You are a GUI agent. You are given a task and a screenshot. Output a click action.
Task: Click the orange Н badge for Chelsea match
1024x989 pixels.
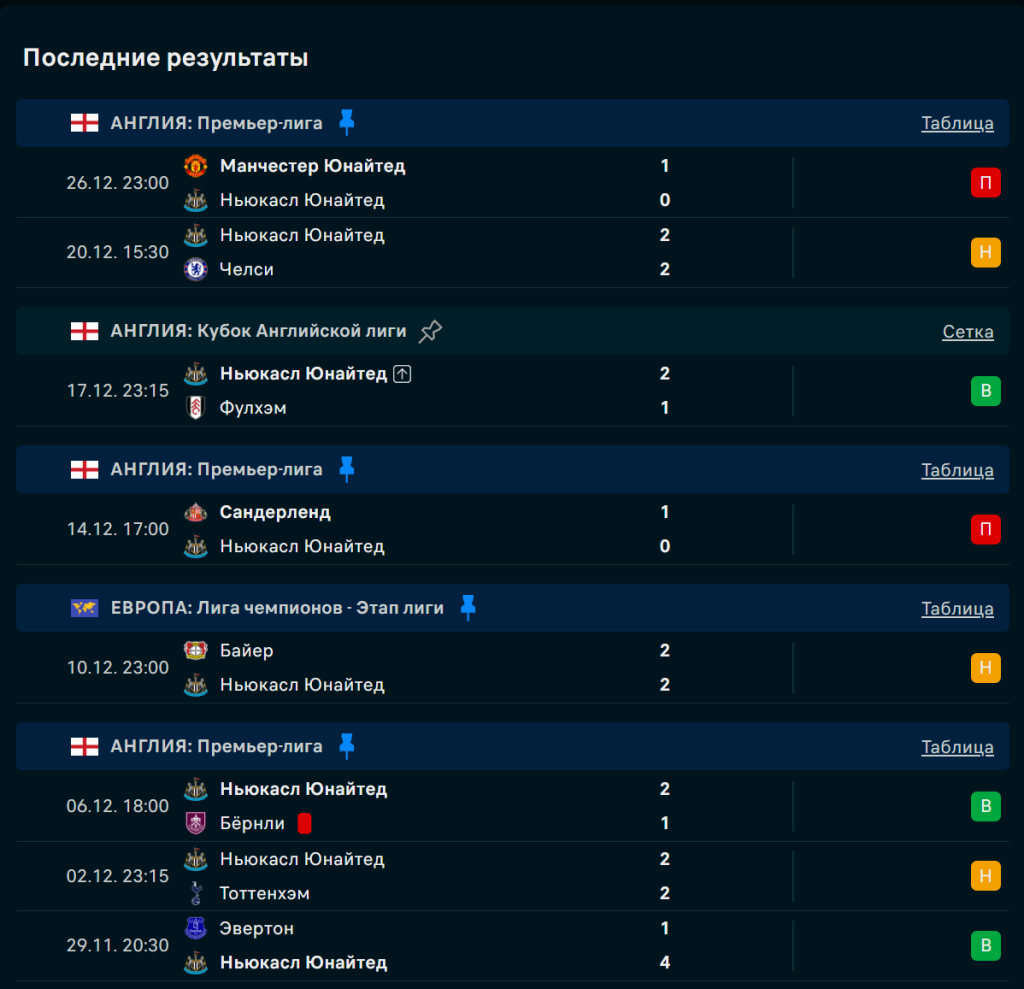coord(985,252)
